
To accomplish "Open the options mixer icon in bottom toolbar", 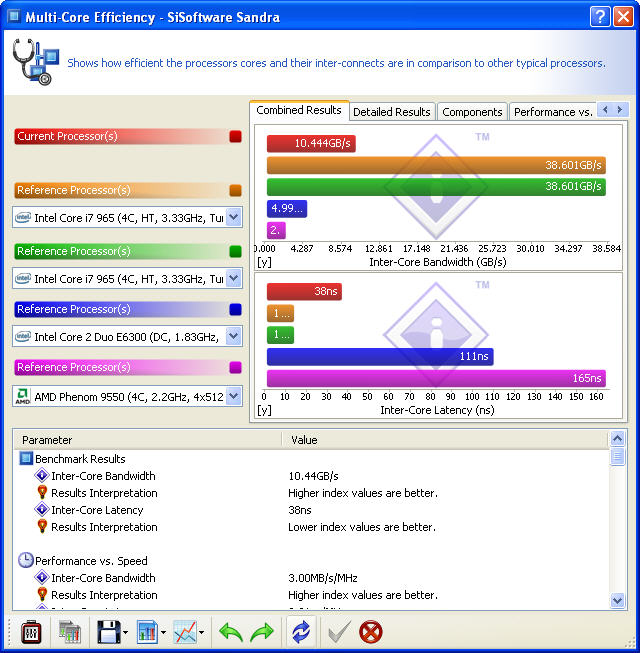I will pos(31,632).
